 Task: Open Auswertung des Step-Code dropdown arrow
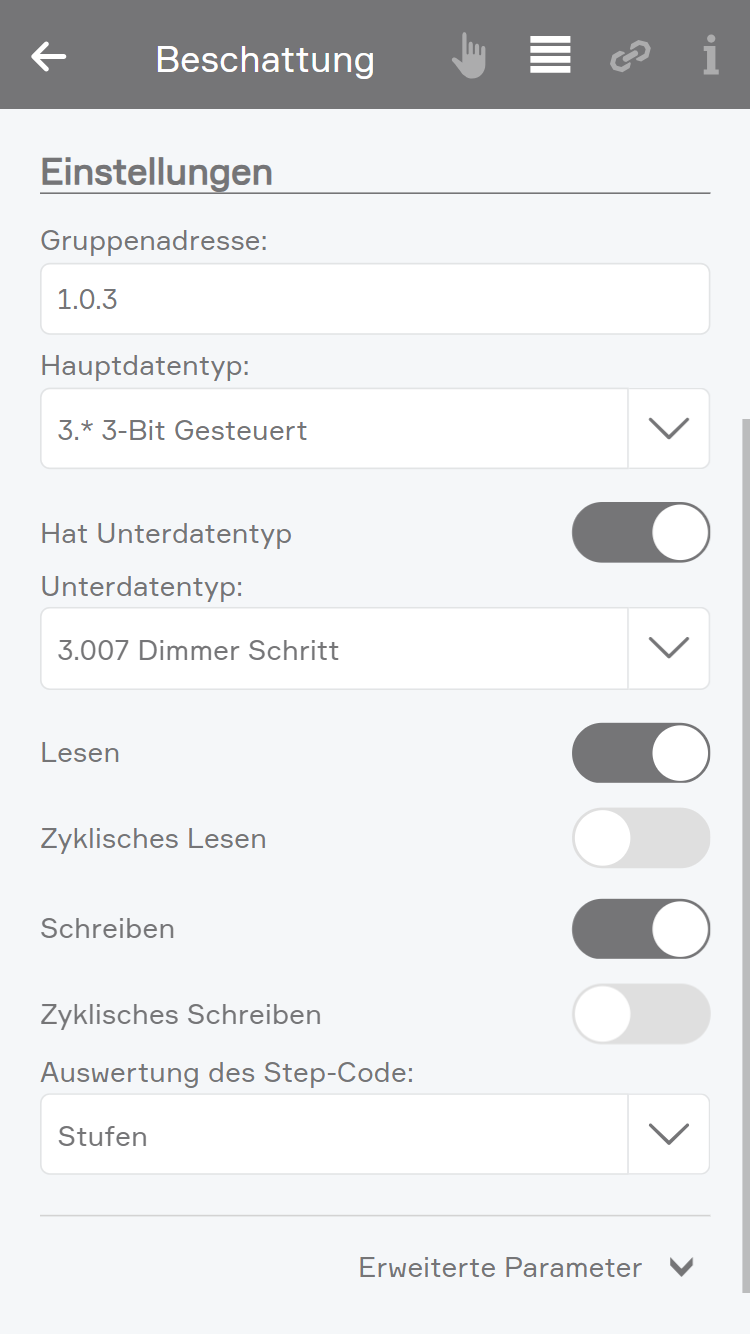tap(669, 1134)
